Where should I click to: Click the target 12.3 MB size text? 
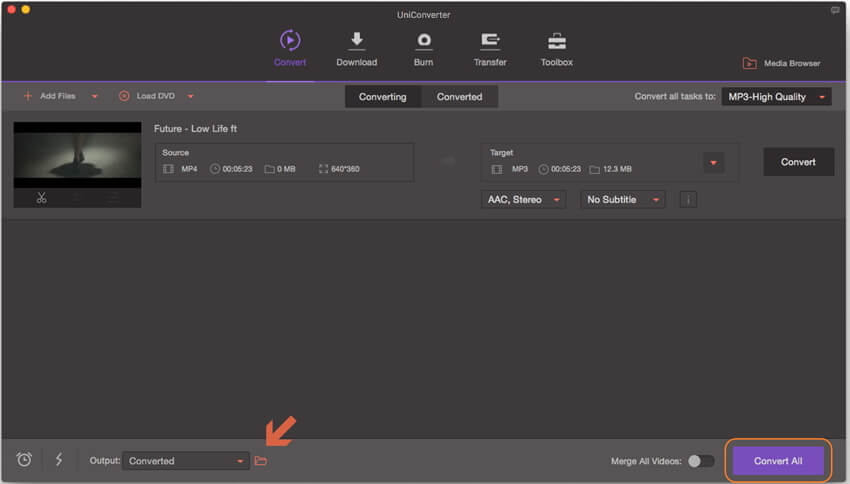[617, 169]
